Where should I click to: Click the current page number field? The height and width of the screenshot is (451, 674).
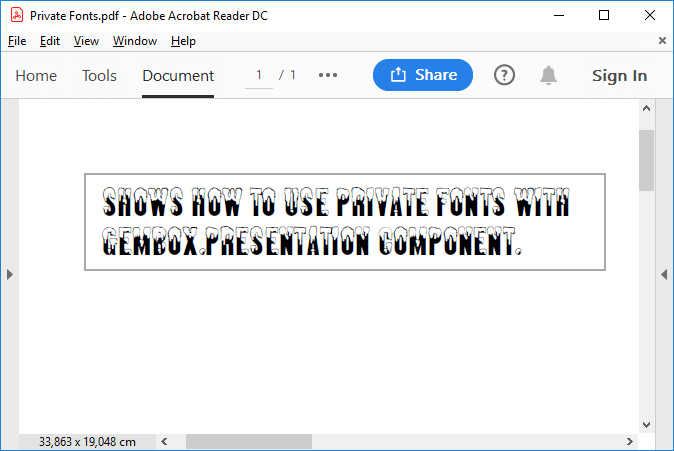click(259, 76)
